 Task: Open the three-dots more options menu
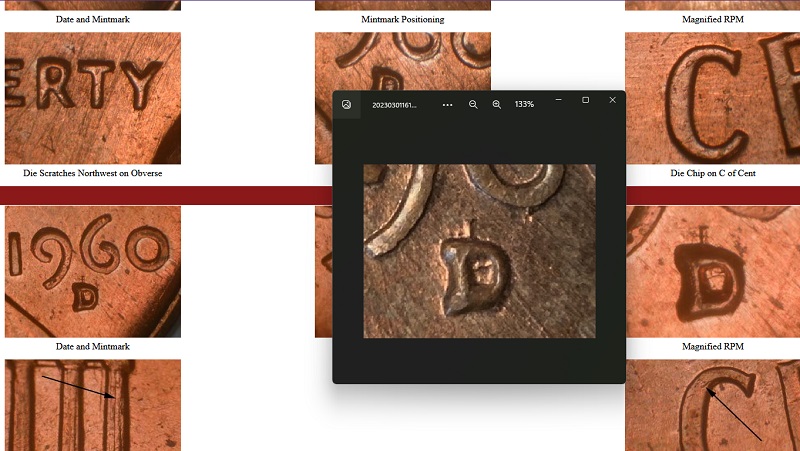447,105
